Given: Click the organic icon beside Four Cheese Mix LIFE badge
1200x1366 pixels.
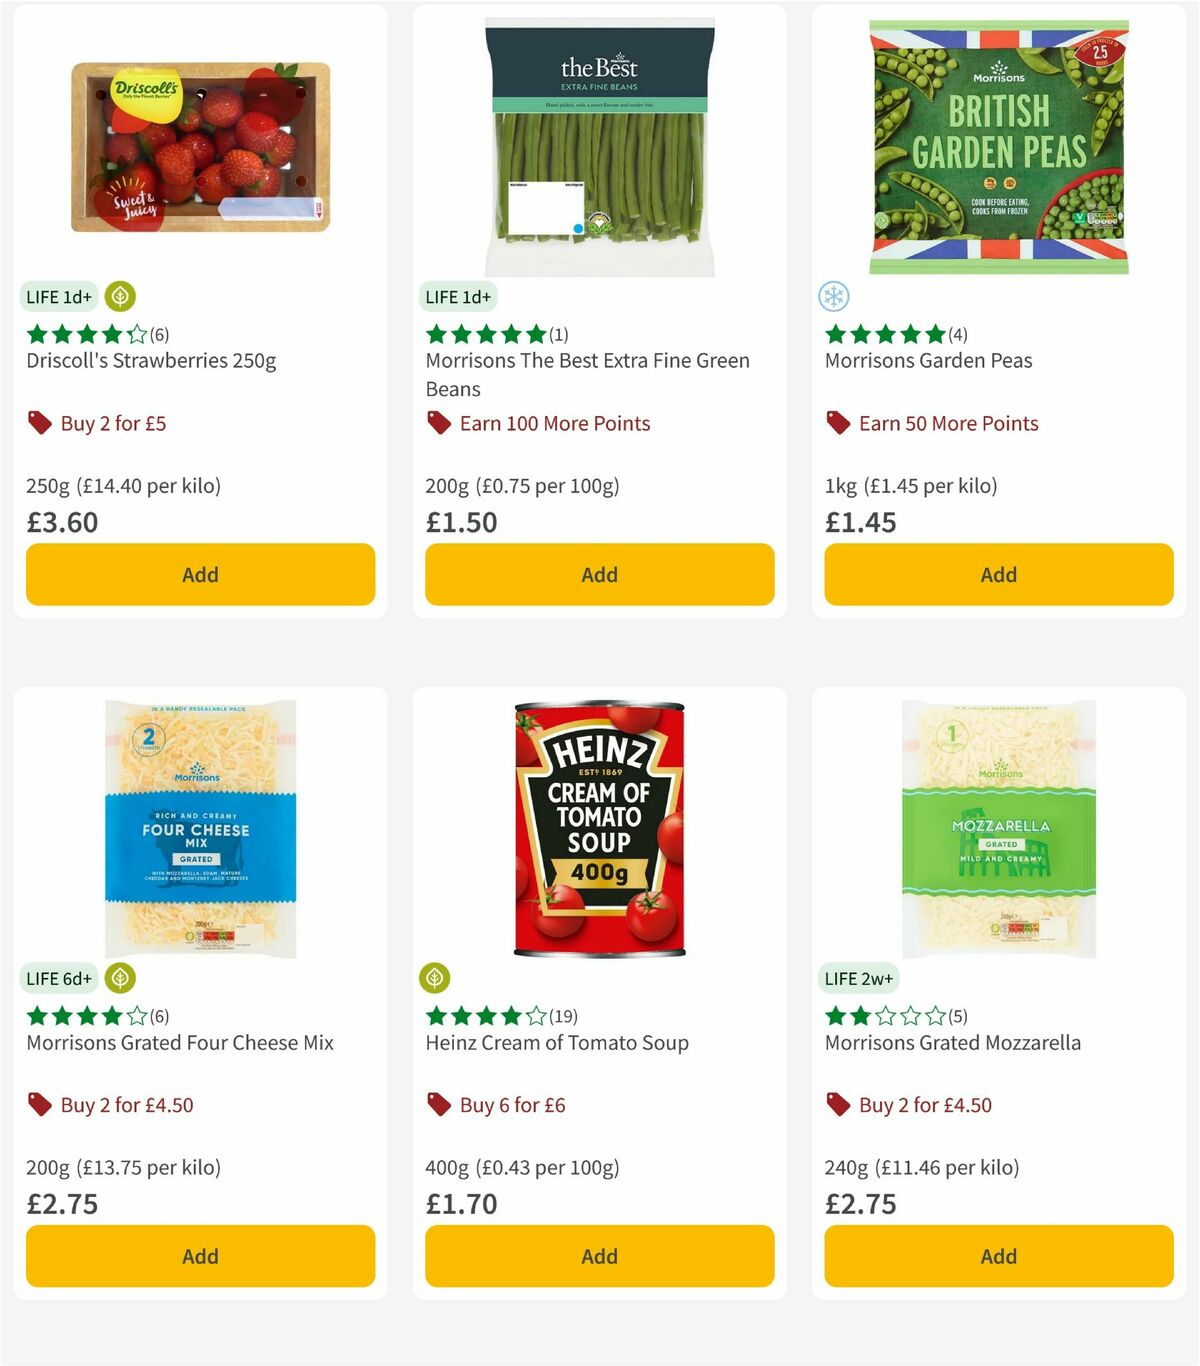Looking at the screenshot, I should [120, 978].
